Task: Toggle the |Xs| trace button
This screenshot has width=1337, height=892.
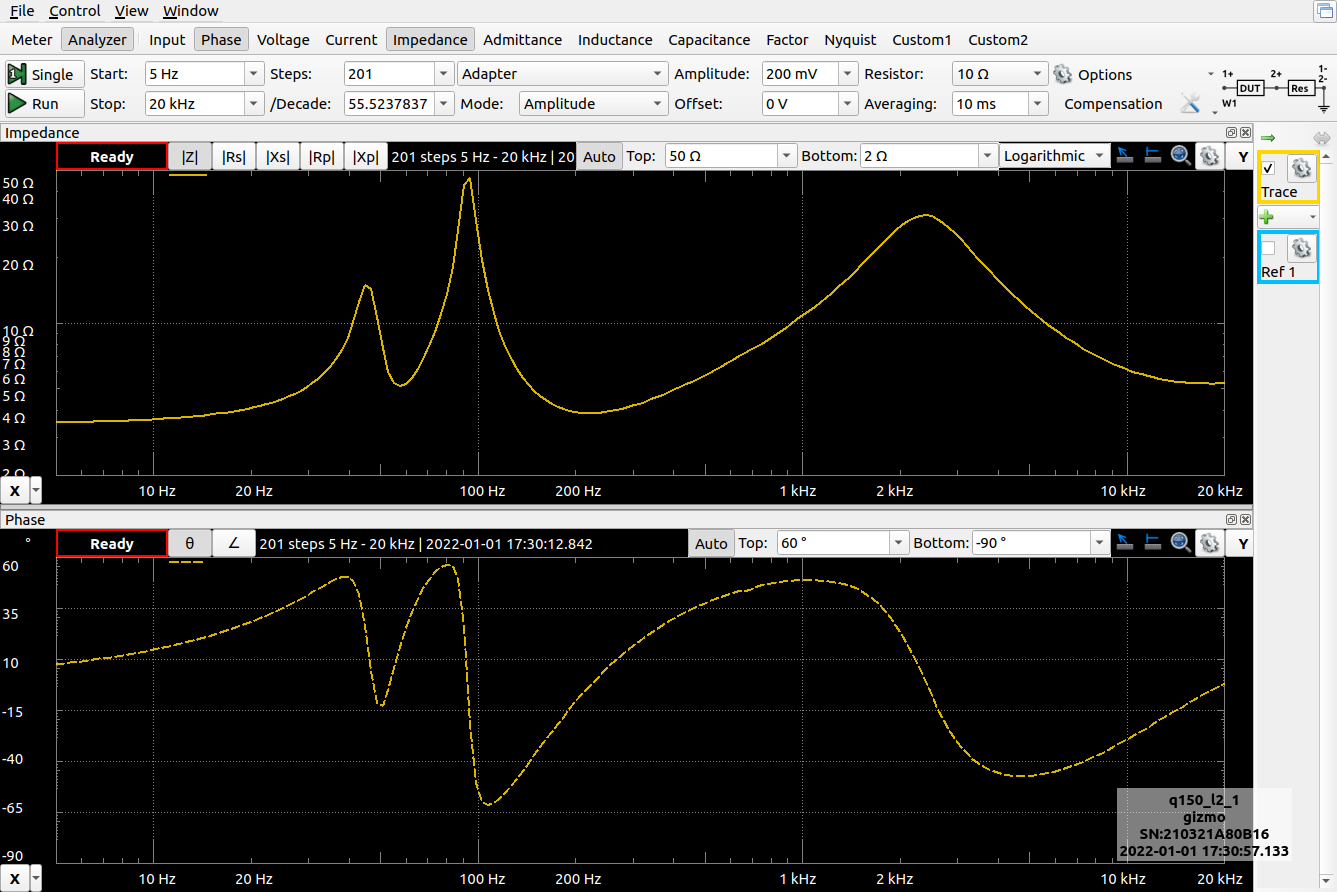Action: 278,156
